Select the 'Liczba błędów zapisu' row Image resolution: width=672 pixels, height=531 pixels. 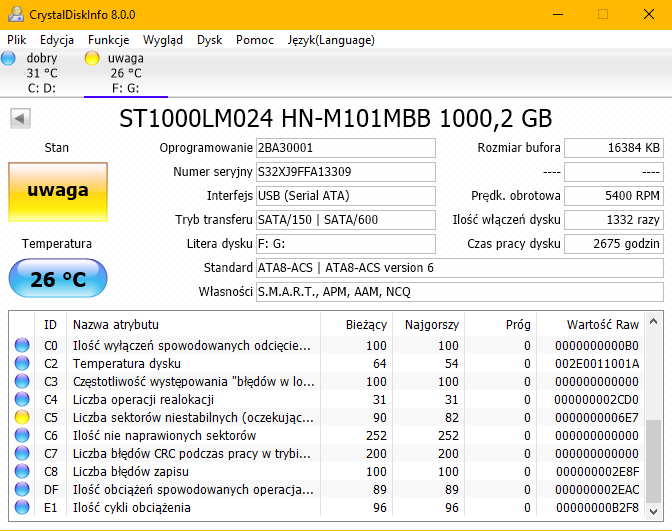pyautogui.click(x=327, y=471)
